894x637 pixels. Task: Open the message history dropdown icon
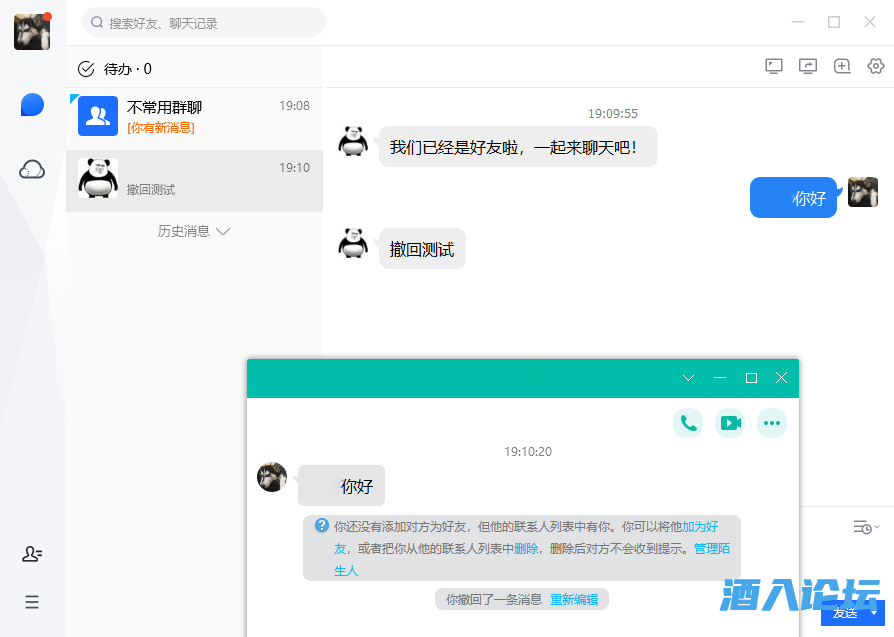865,527
